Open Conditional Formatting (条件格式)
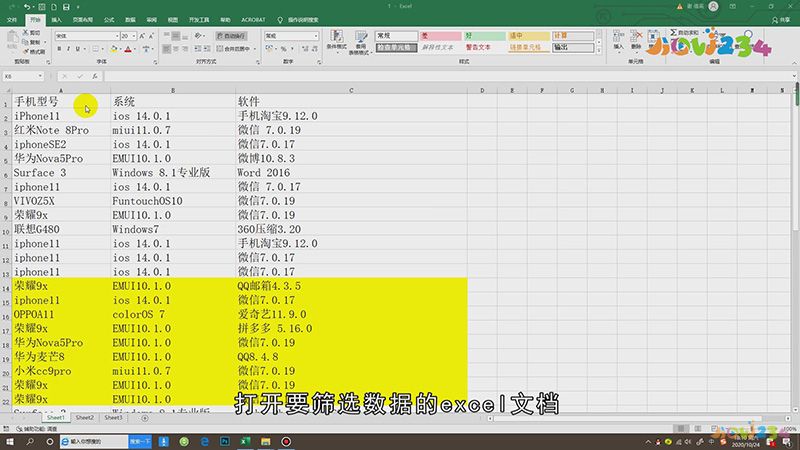This screenshot has height=450, width=800. pyautogui.click(x=336, y=42)
